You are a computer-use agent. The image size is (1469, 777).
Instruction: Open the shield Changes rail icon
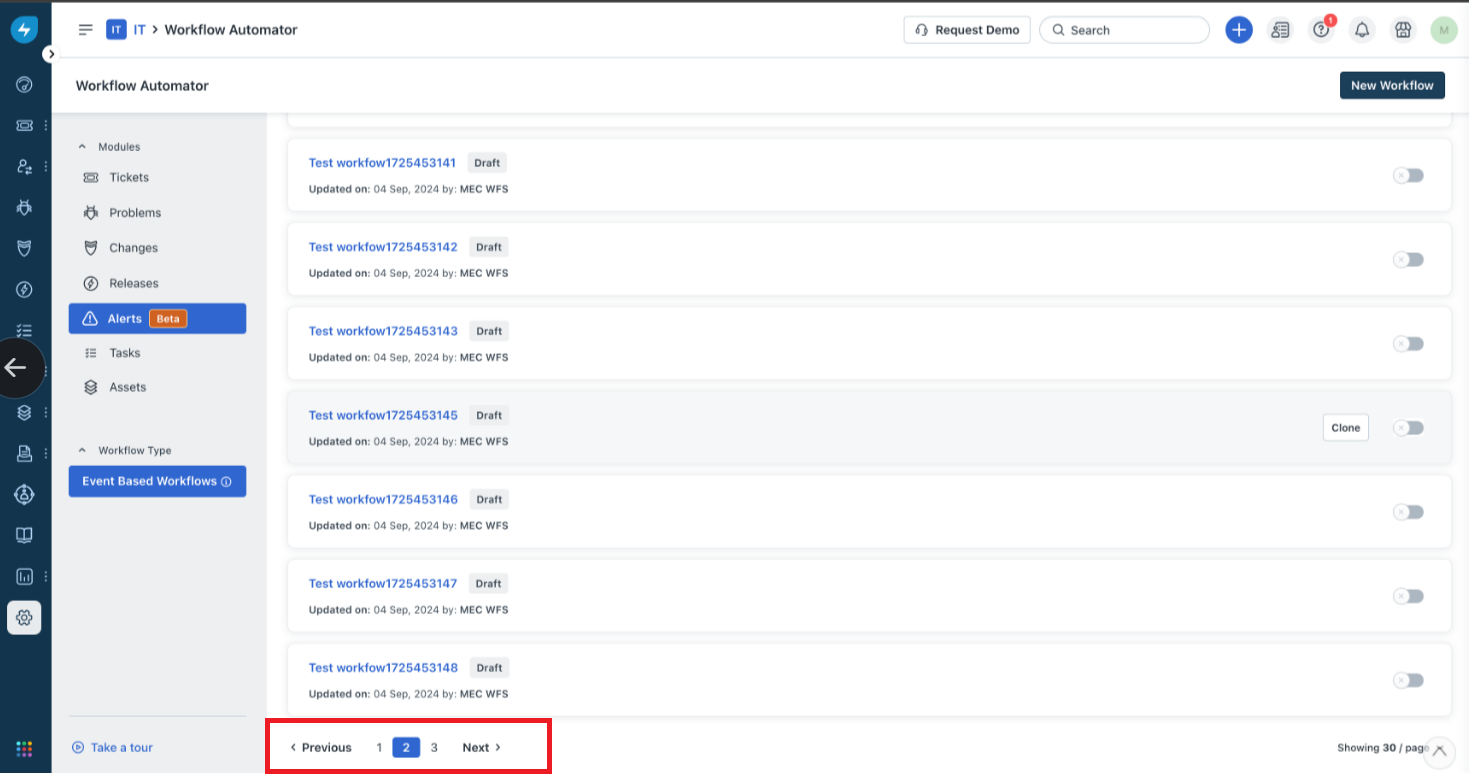[25, 248]
